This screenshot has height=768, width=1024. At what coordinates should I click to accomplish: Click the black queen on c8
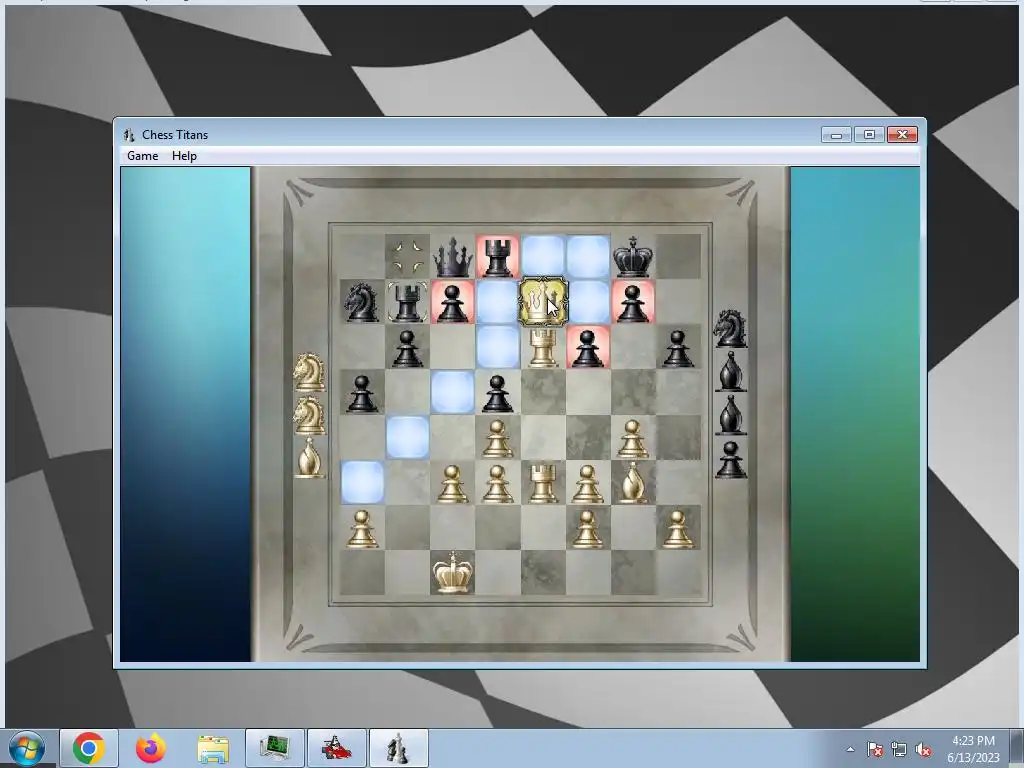click(452, 257)
